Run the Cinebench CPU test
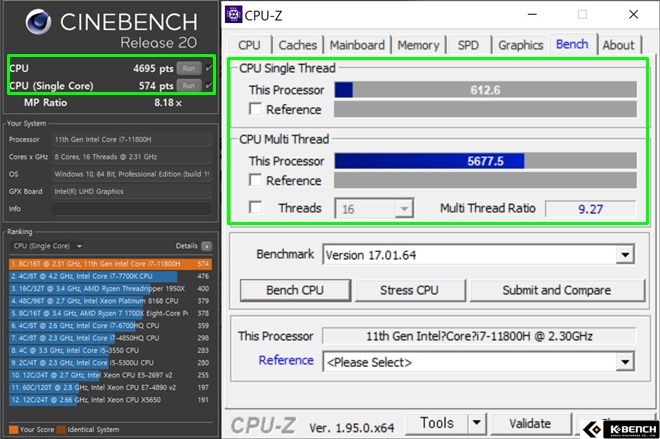 (189, 68)
